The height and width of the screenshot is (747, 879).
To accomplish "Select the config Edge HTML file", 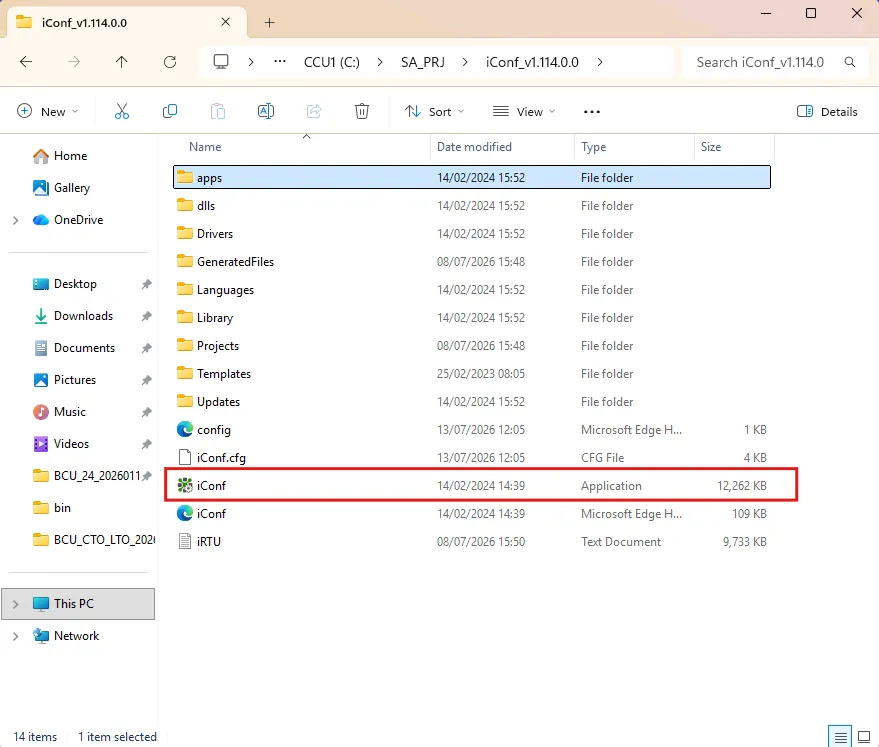I will click(x=472, y=429).
